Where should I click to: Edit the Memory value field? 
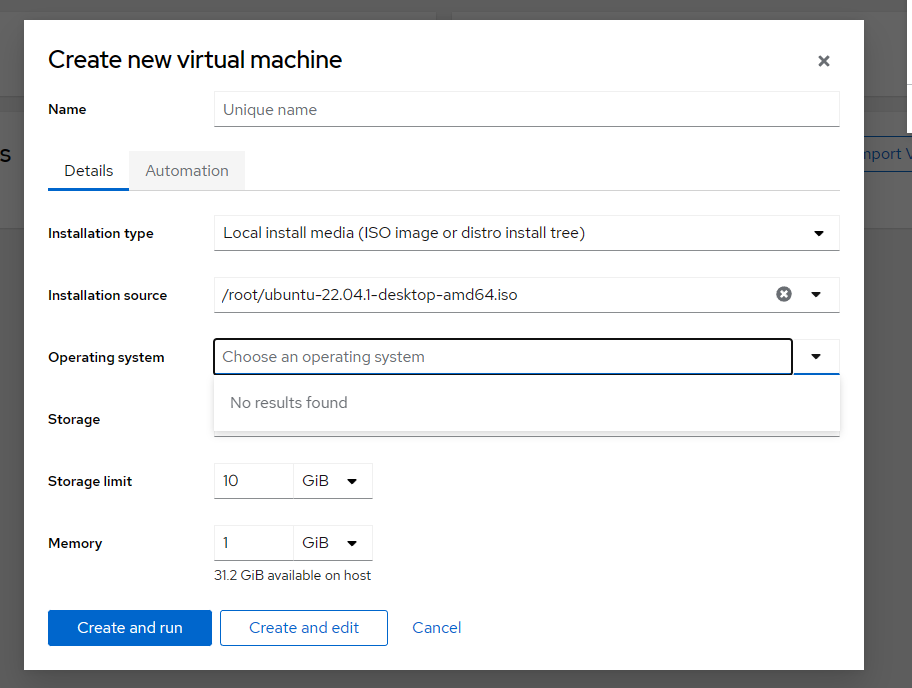[253, 542]
